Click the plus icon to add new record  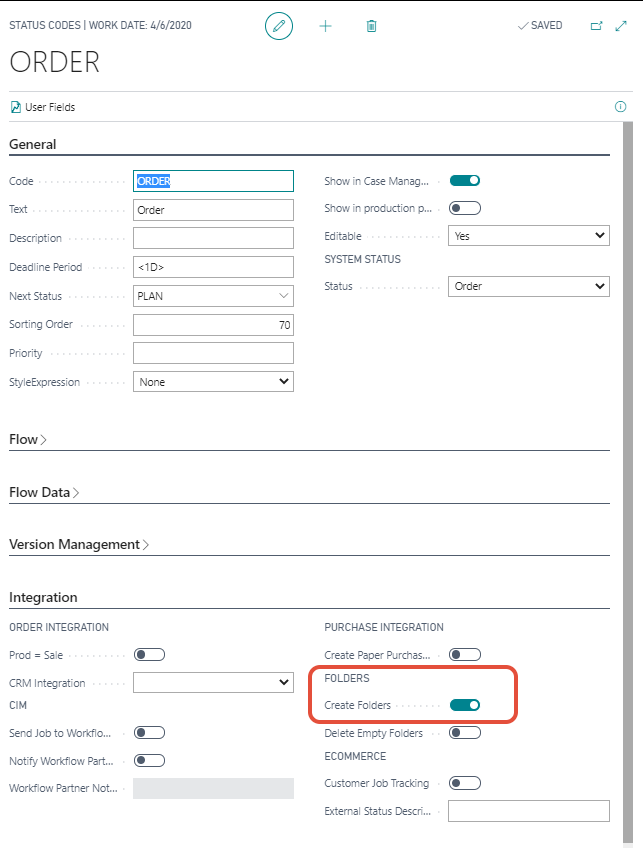325,26
